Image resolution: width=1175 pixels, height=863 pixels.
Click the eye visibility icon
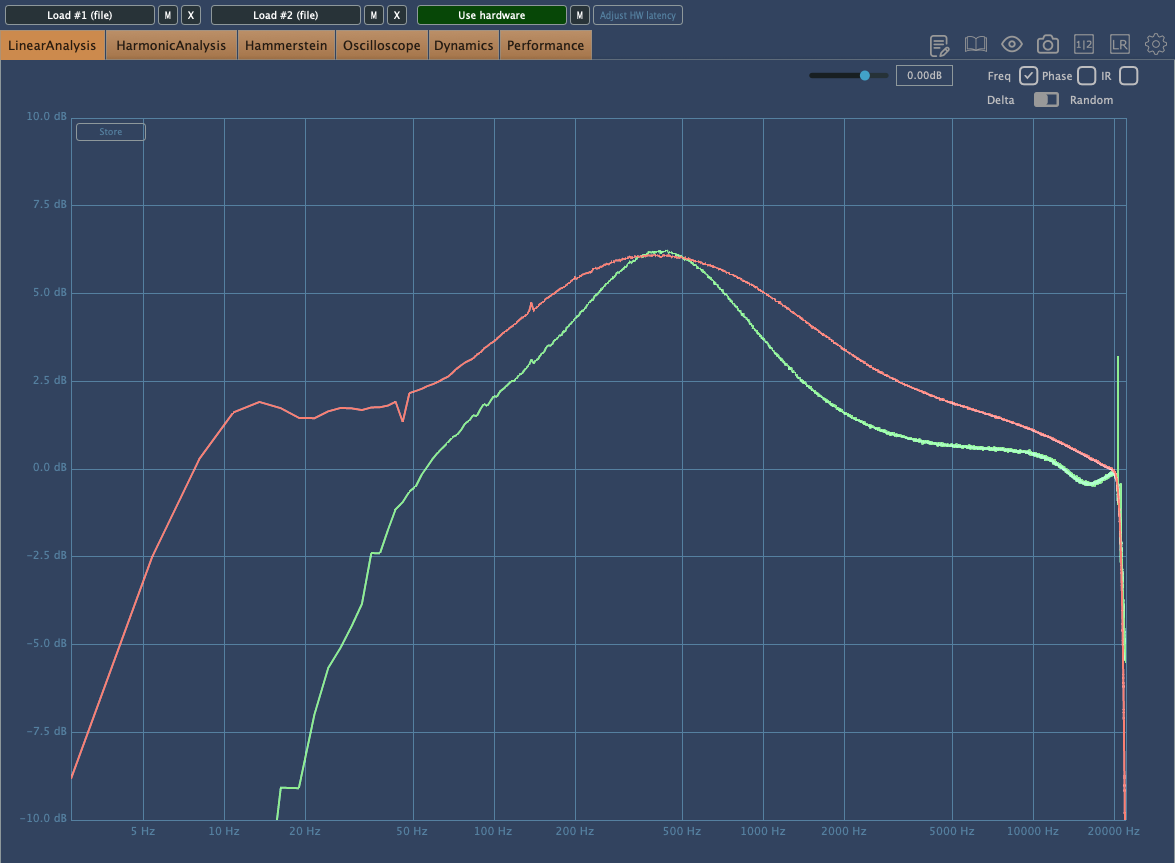pyautogui.click(x=1012, y=44)
